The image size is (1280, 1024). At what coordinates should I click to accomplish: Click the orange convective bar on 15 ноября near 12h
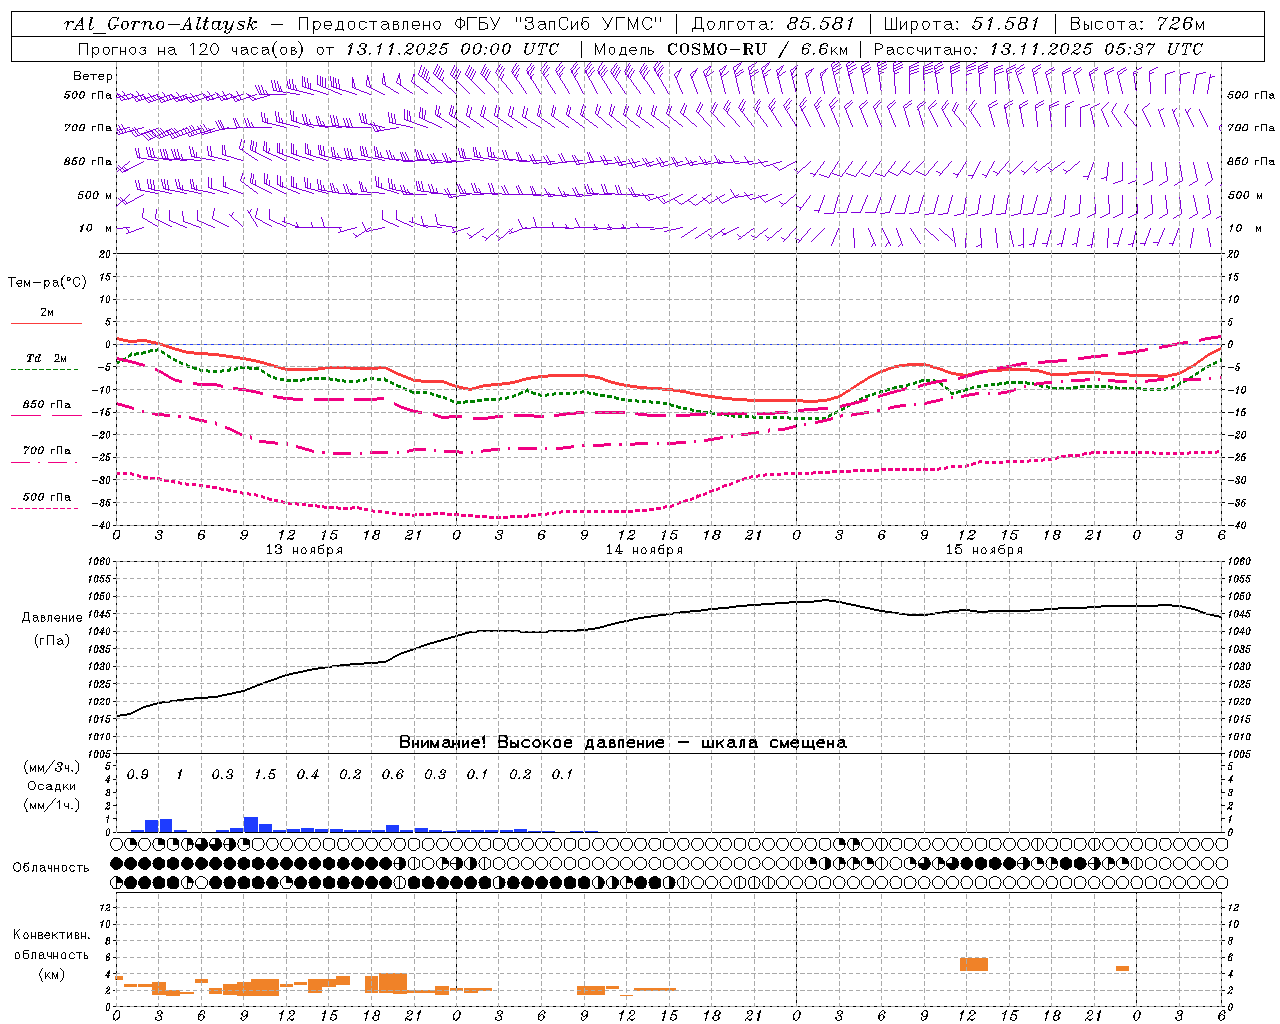click(973, 964)
